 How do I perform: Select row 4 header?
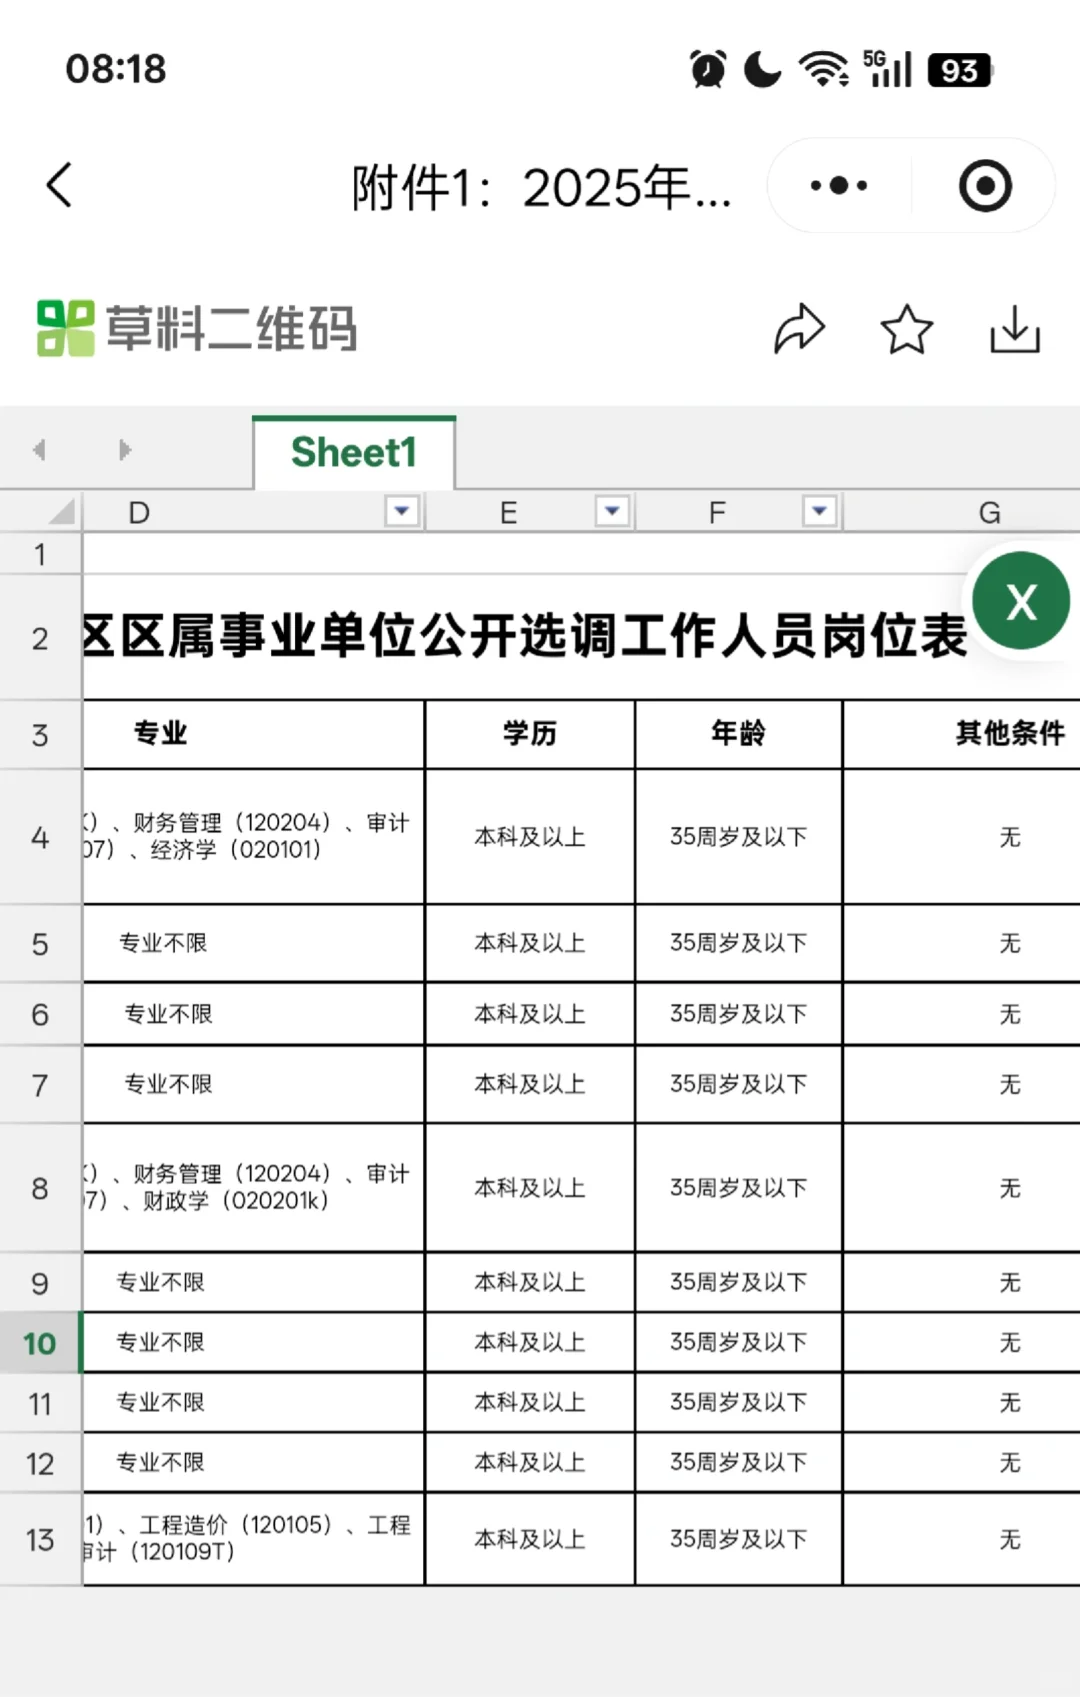point(40,837)
